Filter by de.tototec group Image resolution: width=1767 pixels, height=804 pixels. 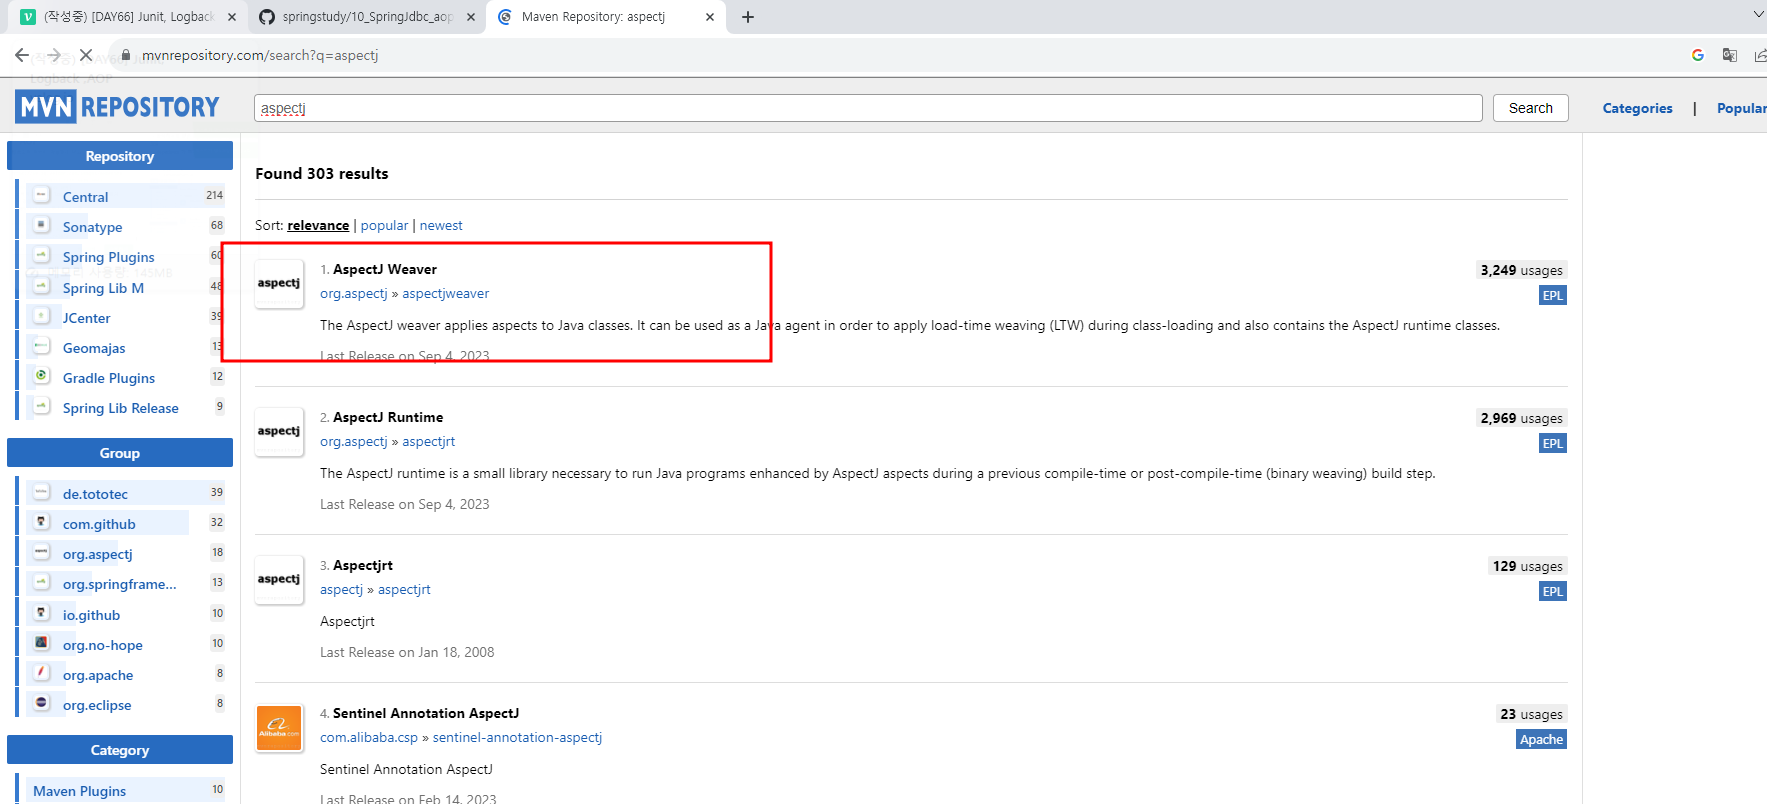(x=95, y=494)
